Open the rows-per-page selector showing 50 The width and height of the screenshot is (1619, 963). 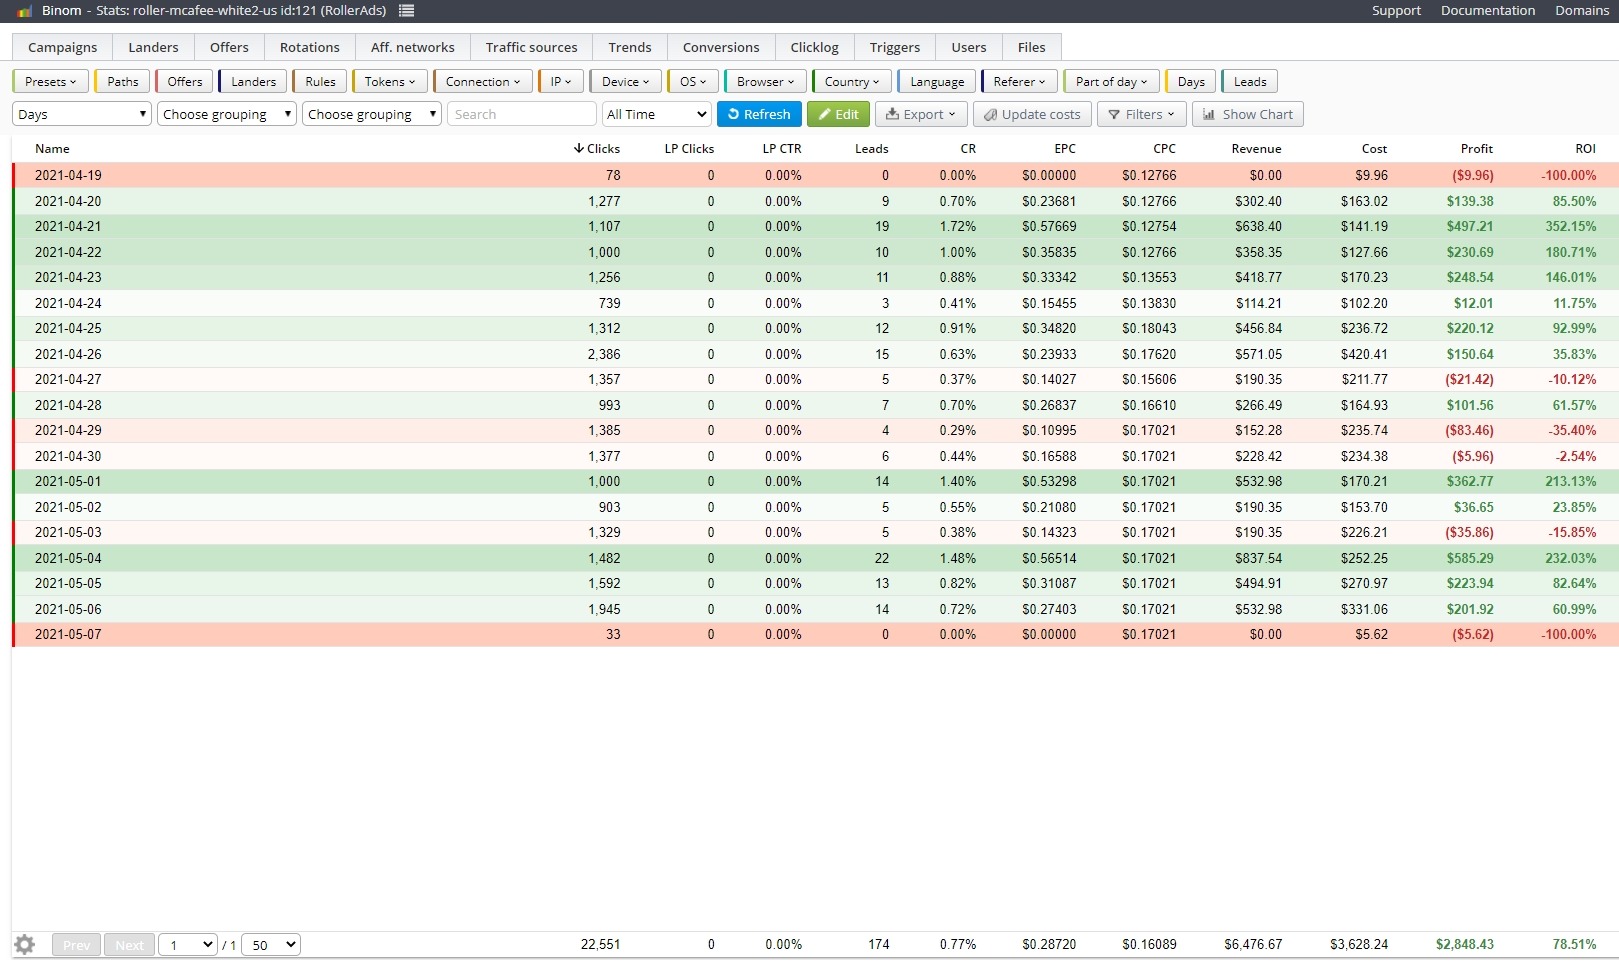pos(271,944)
